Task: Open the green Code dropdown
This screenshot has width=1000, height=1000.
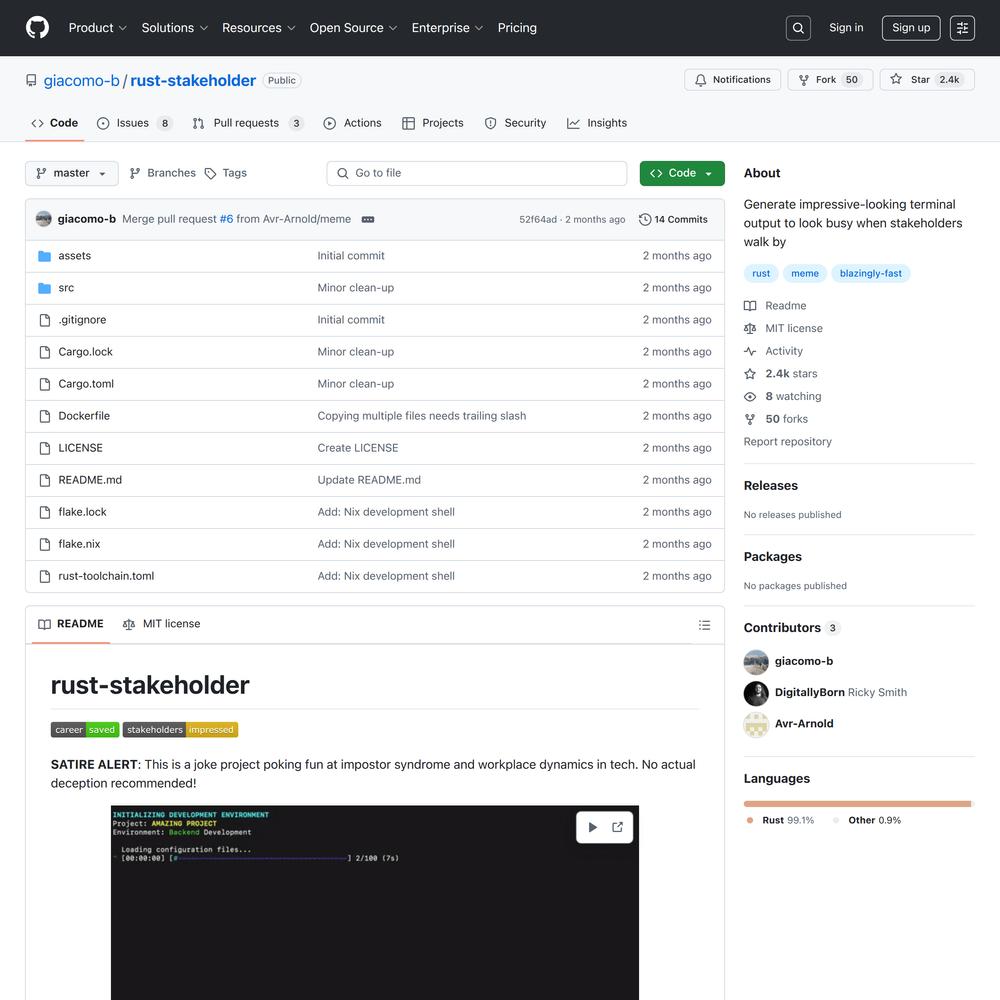Action: 682,173
